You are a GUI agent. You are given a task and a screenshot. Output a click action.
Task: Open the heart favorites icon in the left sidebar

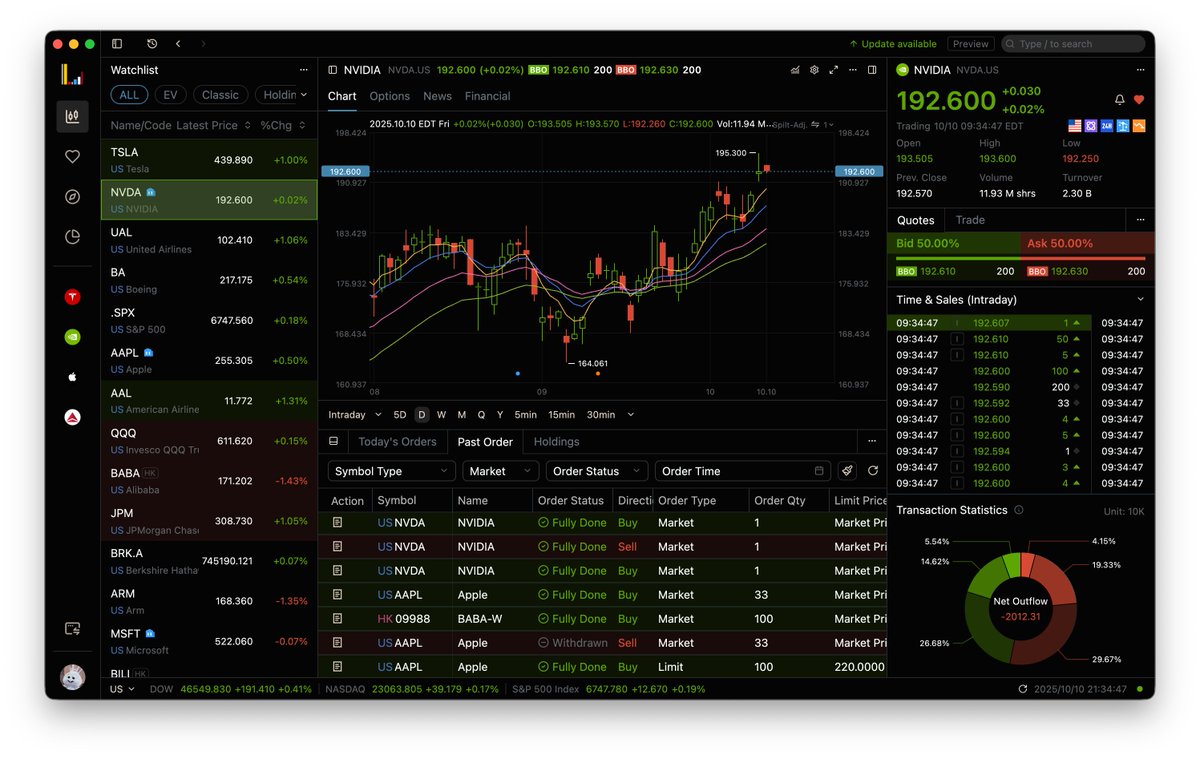point(72,156)
